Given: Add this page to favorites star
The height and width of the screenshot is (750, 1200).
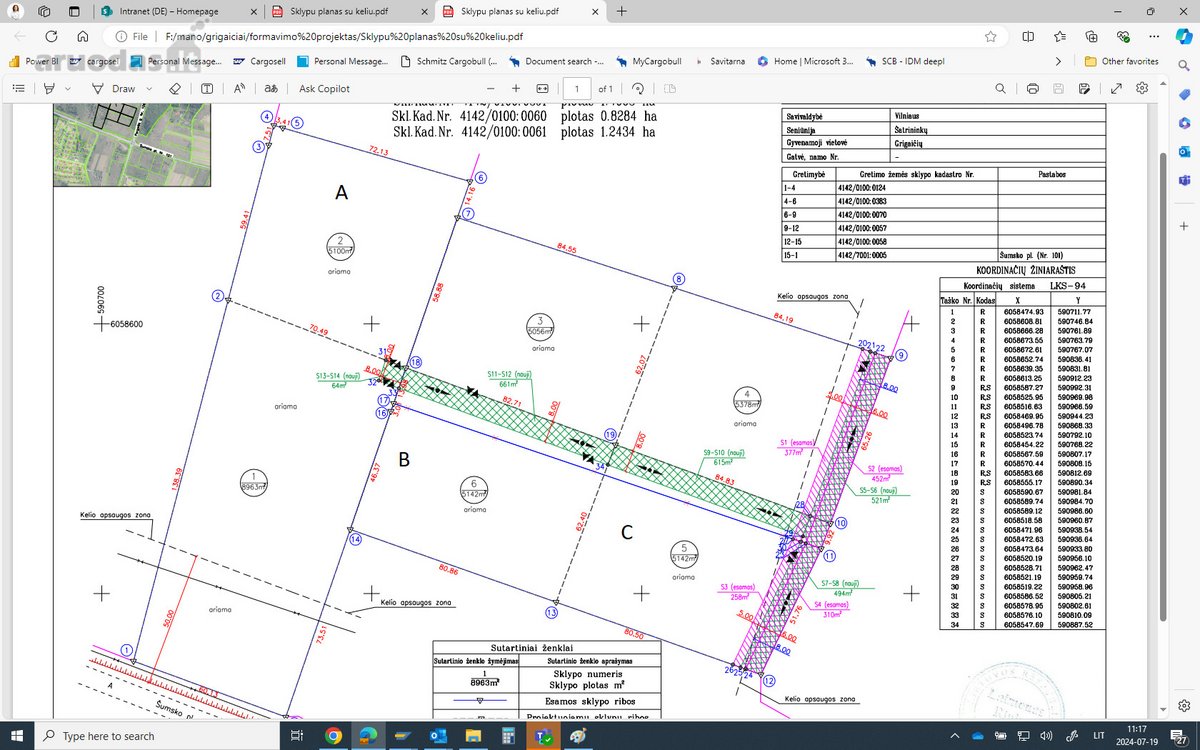Looking at the screenshot, I should (x=990, y=36).
